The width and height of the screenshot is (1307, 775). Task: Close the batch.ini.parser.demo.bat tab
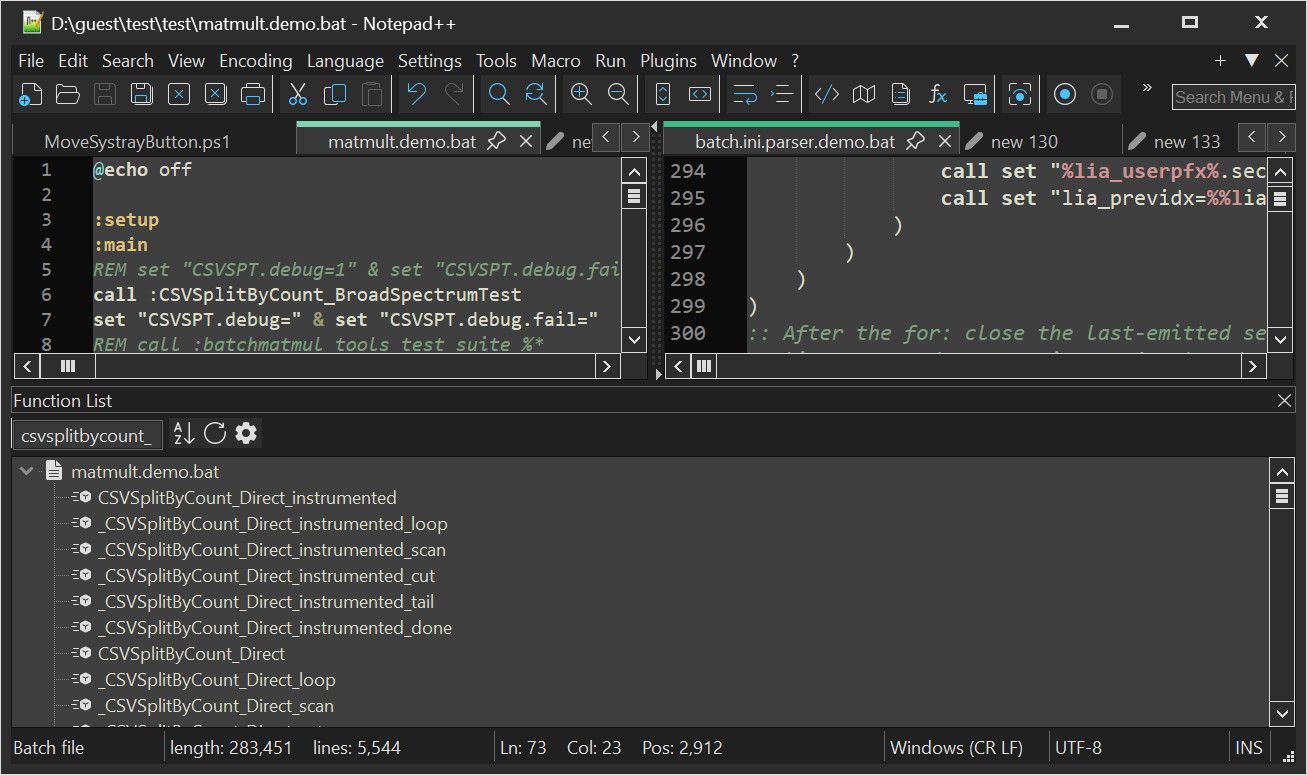click(945, 142)
